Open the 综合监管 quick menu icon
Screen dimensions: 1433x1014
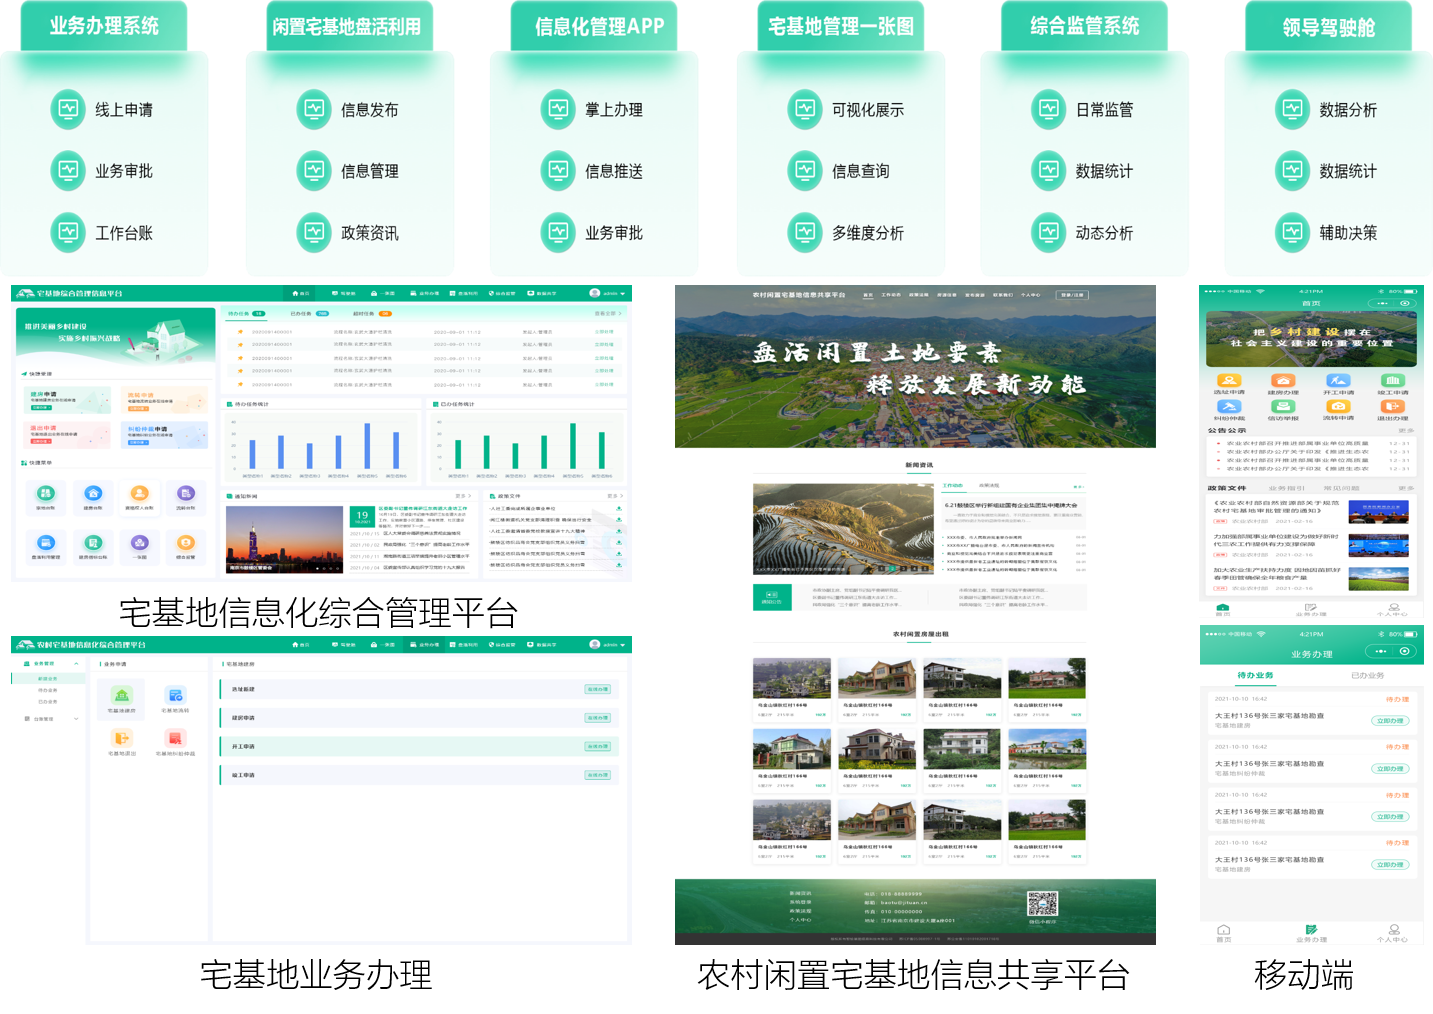point(186,544)
